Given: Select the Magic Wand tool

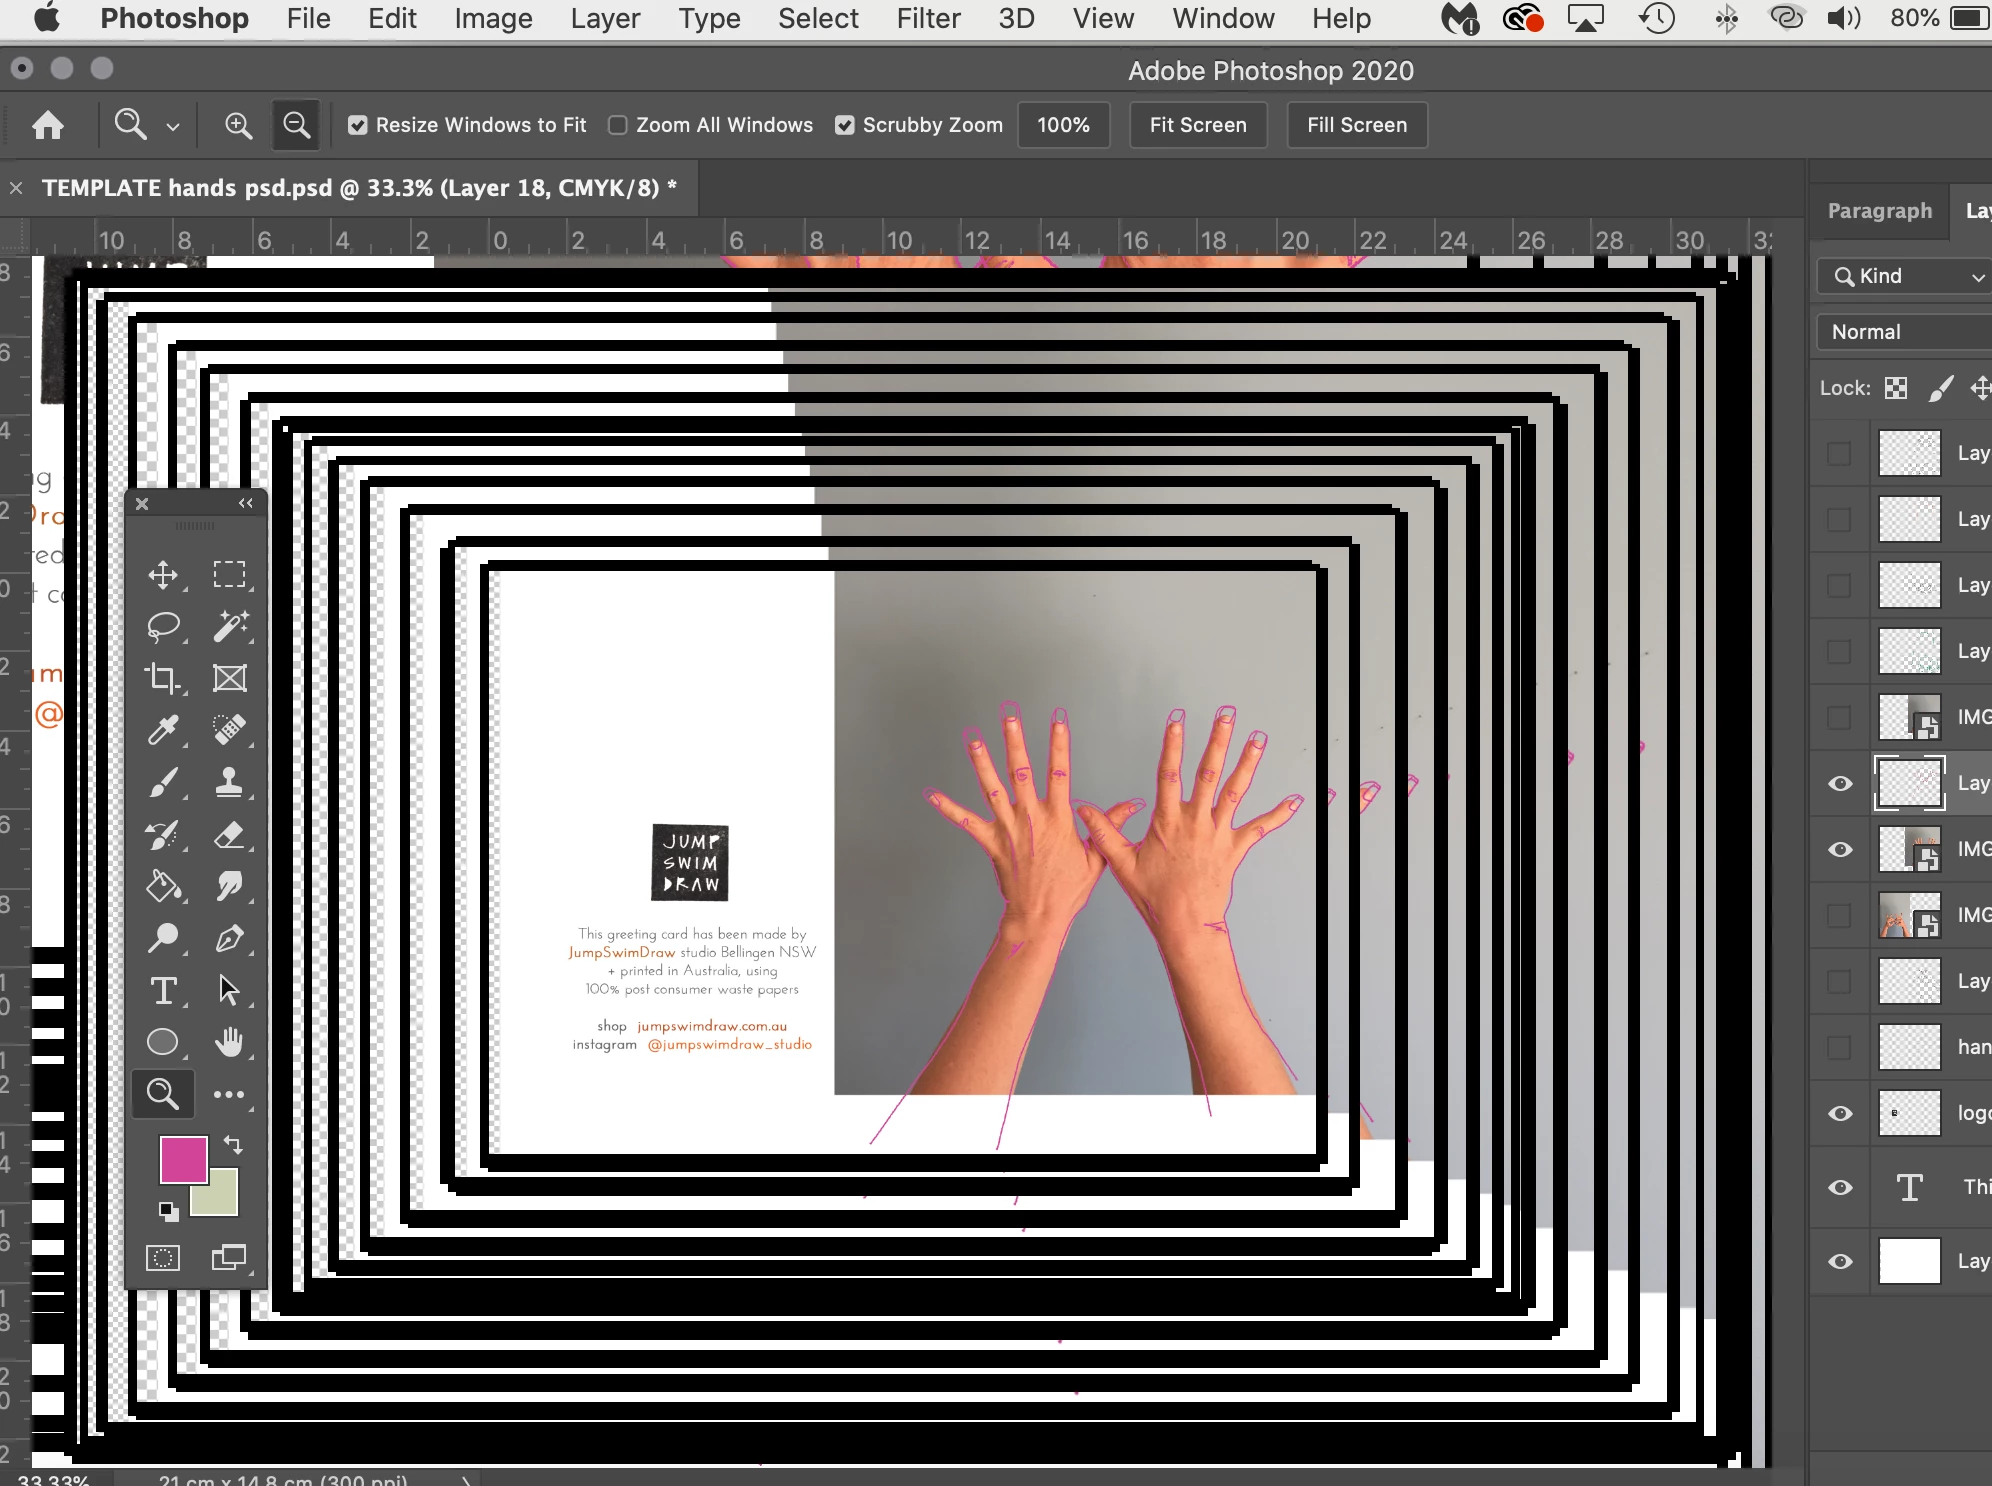Looking at the screenshot, I should point(230,626).
